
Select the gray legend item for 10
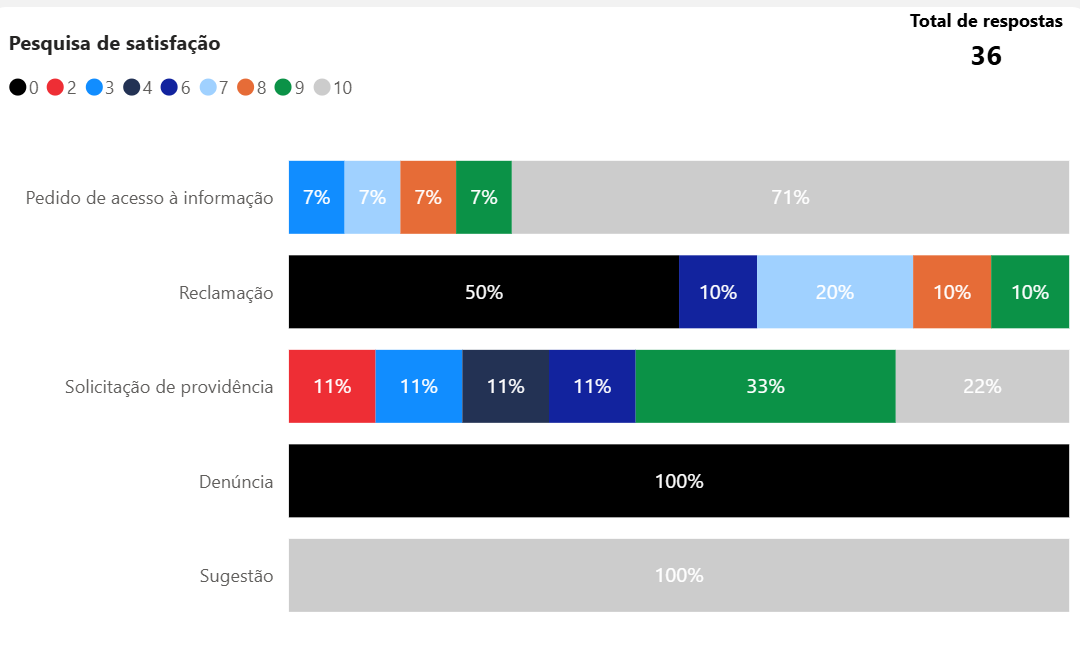tap(322, 88)
